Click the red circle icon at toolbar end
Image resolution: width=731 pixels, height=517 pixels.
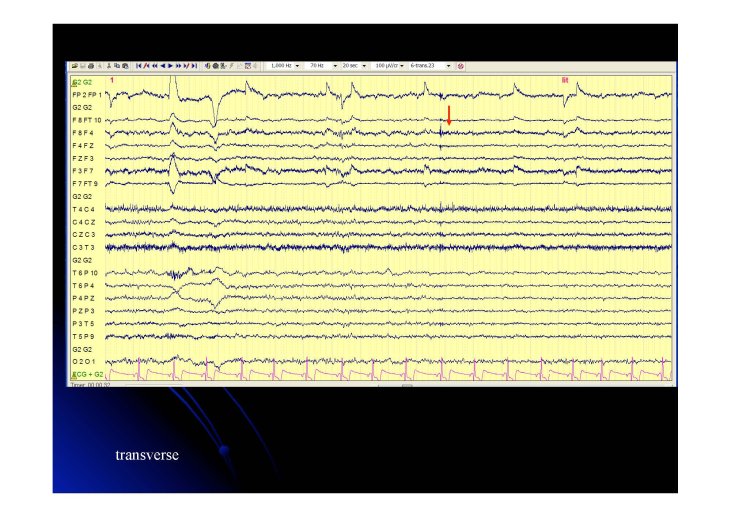click(x=461, y=66)
